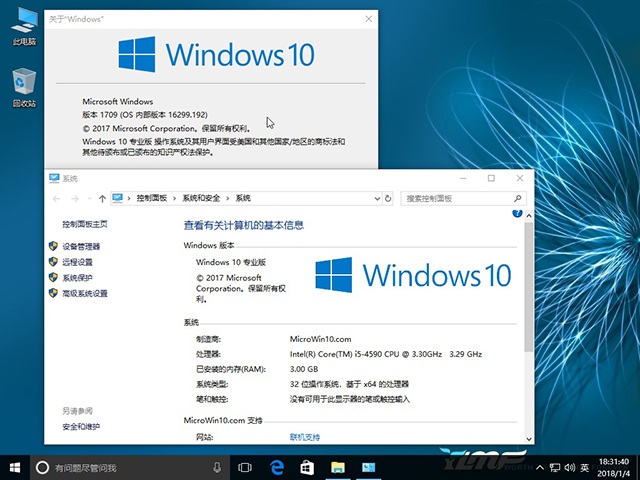Click the Cortana search box
Viewport: 640px width, 480px height.
pos(131,468)
